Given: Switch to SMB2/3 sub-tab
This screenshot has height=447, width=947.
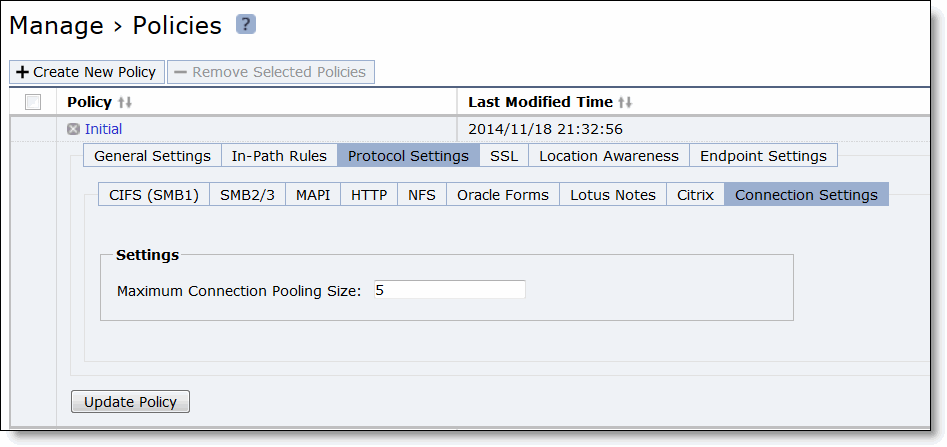Looking at the screenshot, I should click(x=247, y=195).
